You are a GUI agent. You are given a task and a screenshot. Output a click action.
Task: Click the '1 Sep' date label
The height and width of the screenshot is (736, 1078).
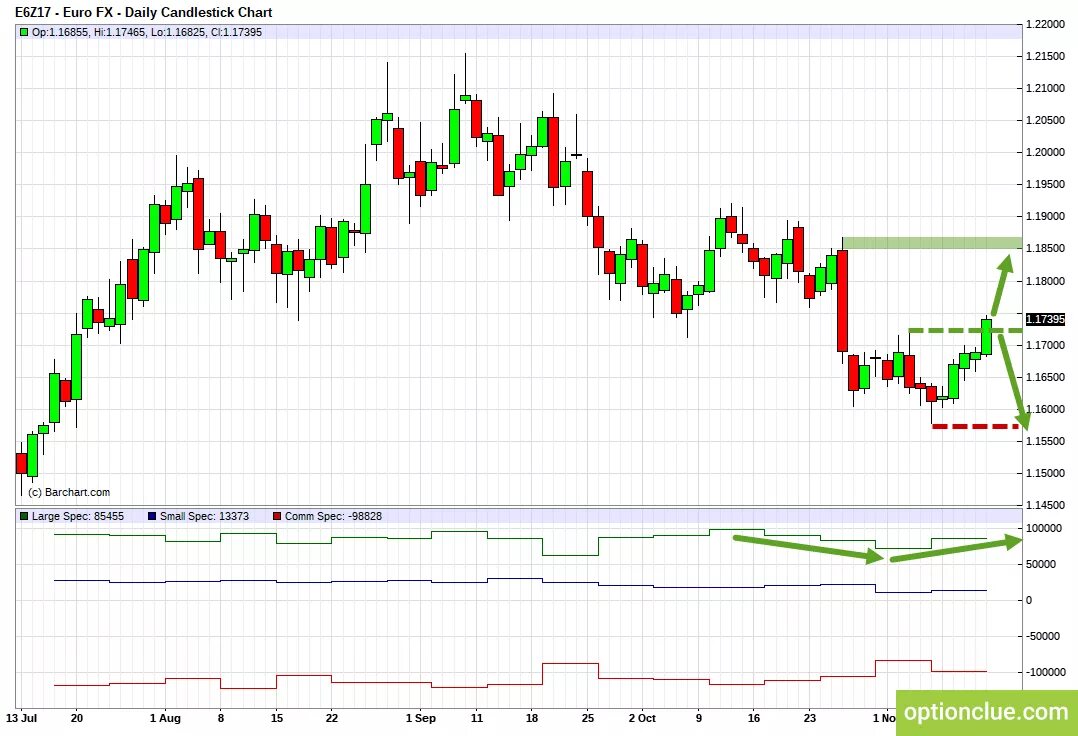pyautogui.click(x=421, y=718)
